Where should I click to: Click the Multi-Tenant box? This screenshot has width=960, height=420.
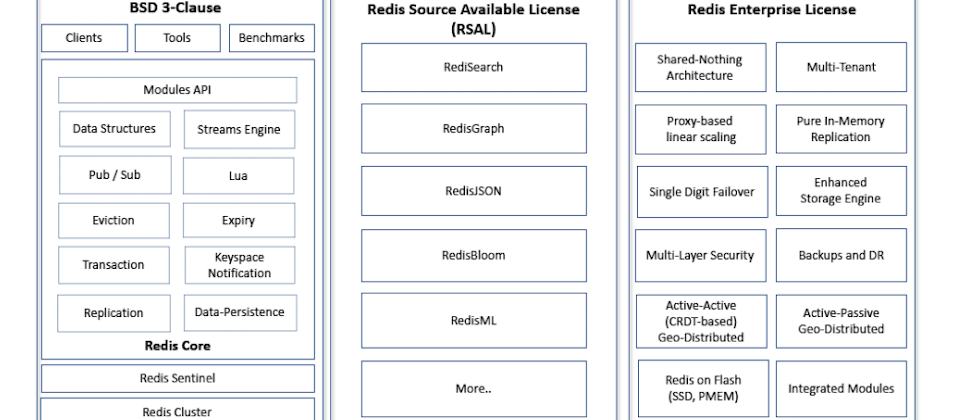841,67
